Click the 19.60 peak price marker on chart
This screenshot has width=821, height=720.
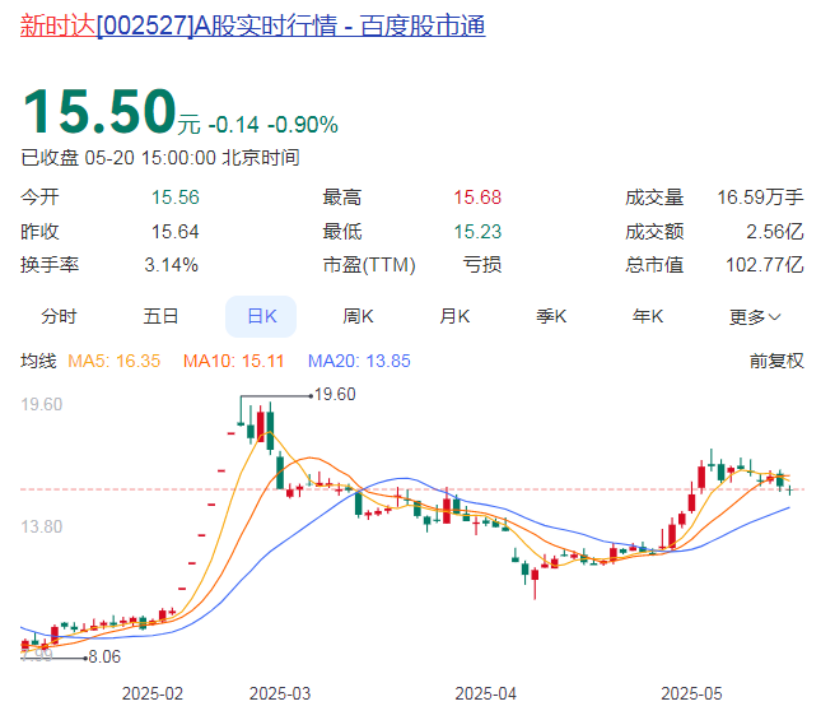point(335,394)
